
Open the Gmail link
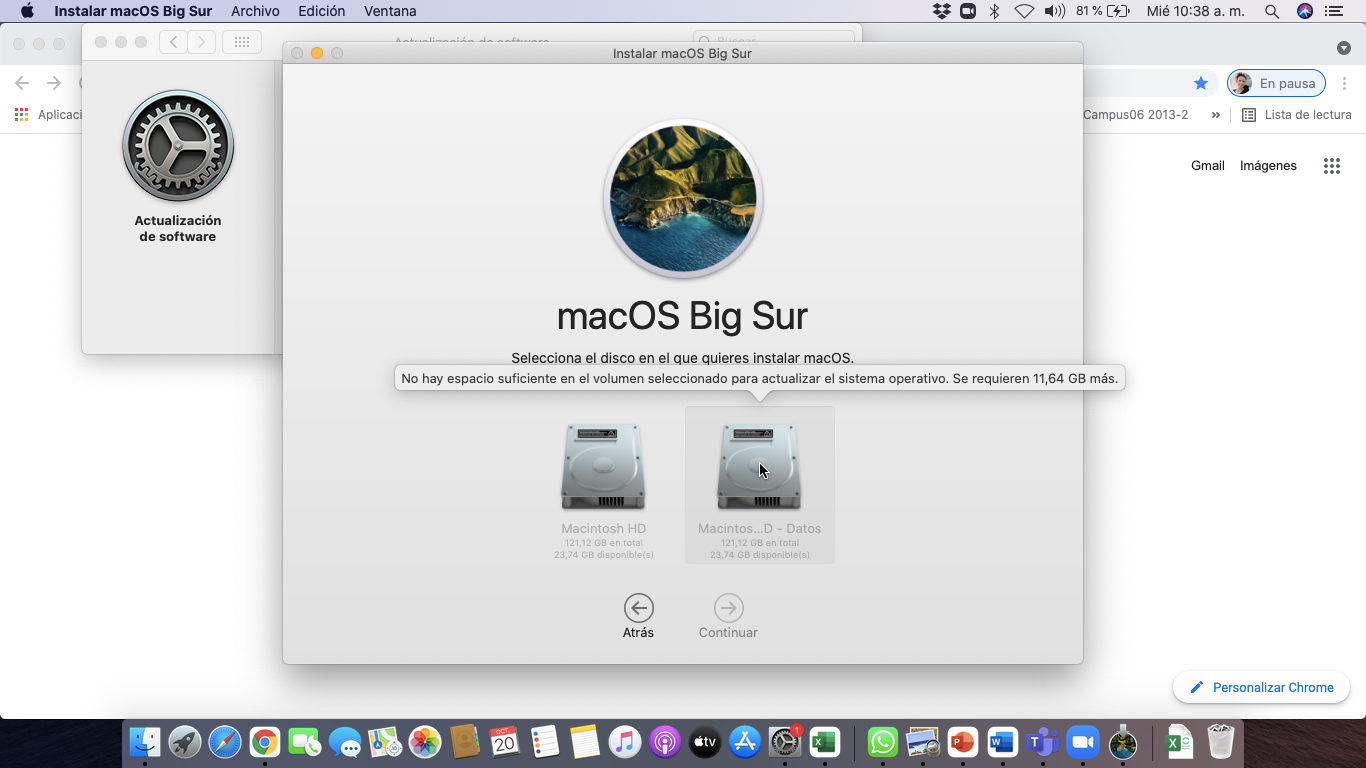coord(1208,166)
